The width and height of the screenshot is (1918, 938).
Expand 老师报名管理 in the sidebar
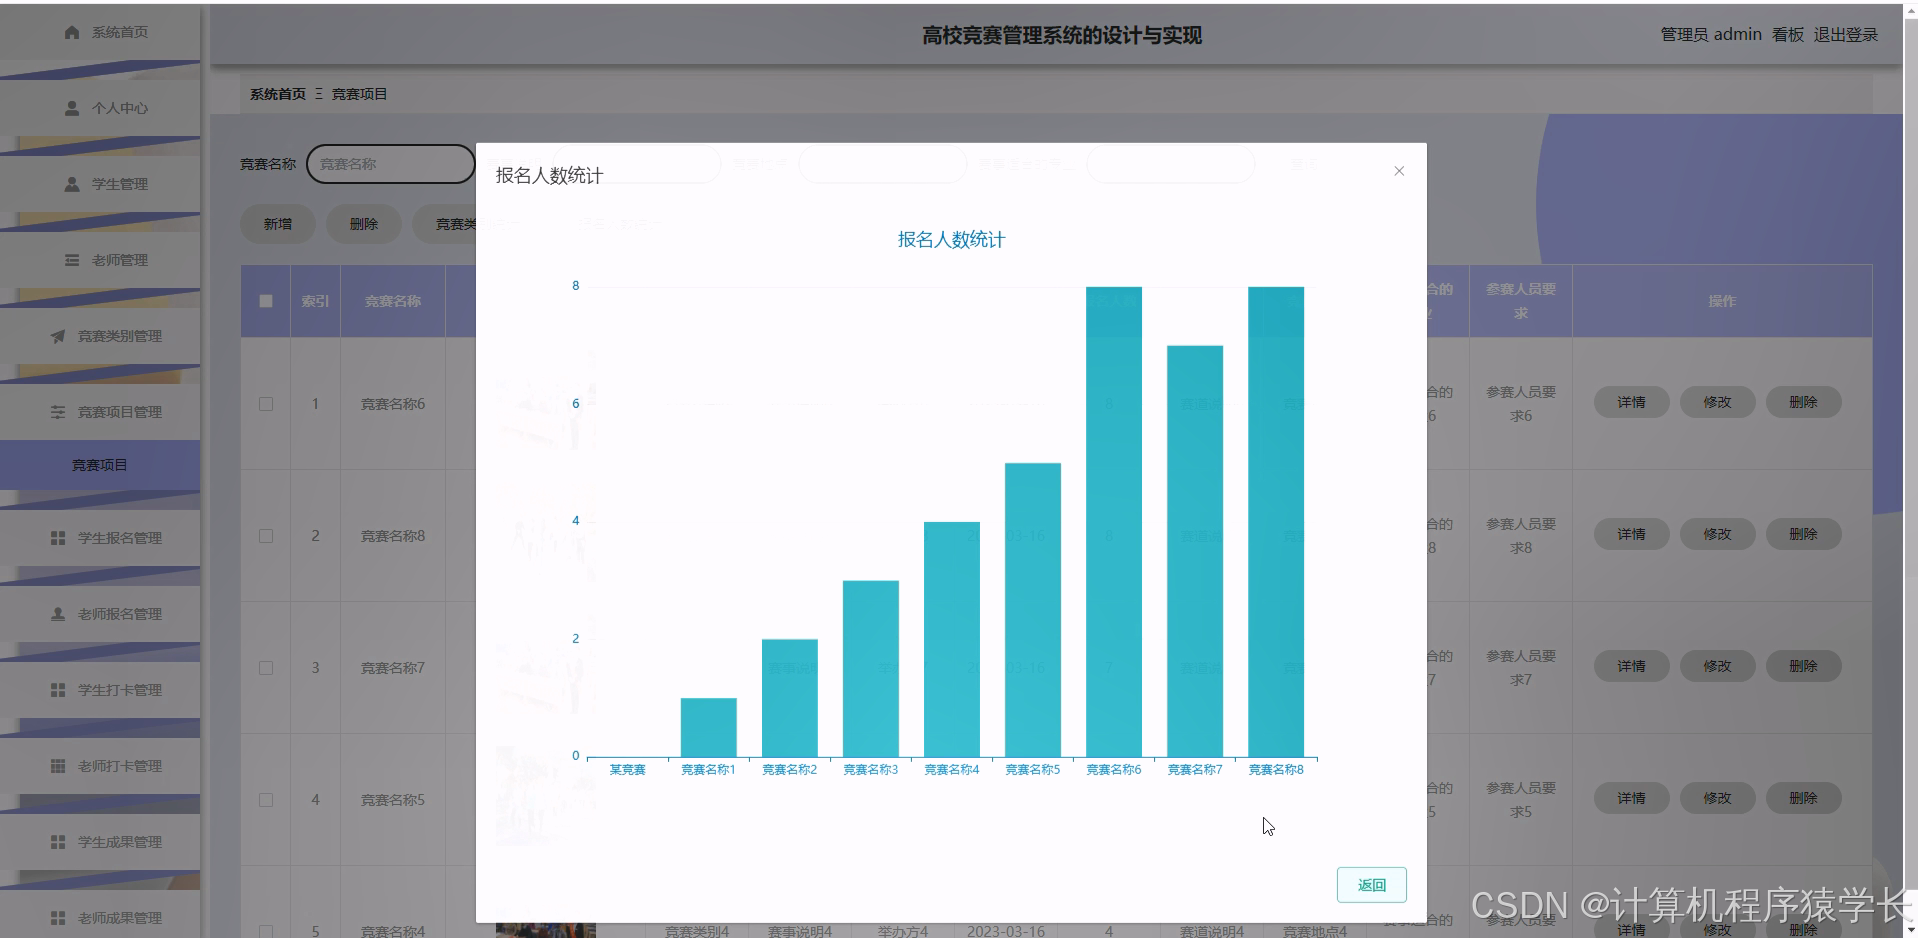[100, 614]
